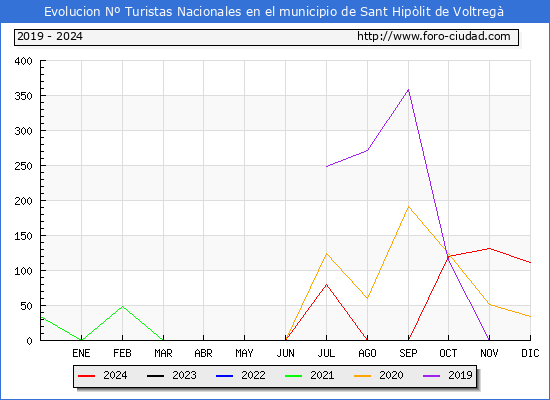Click the red 2024 point at November
The width and height of the screenshot is (550, 400).
click(489, 248)
